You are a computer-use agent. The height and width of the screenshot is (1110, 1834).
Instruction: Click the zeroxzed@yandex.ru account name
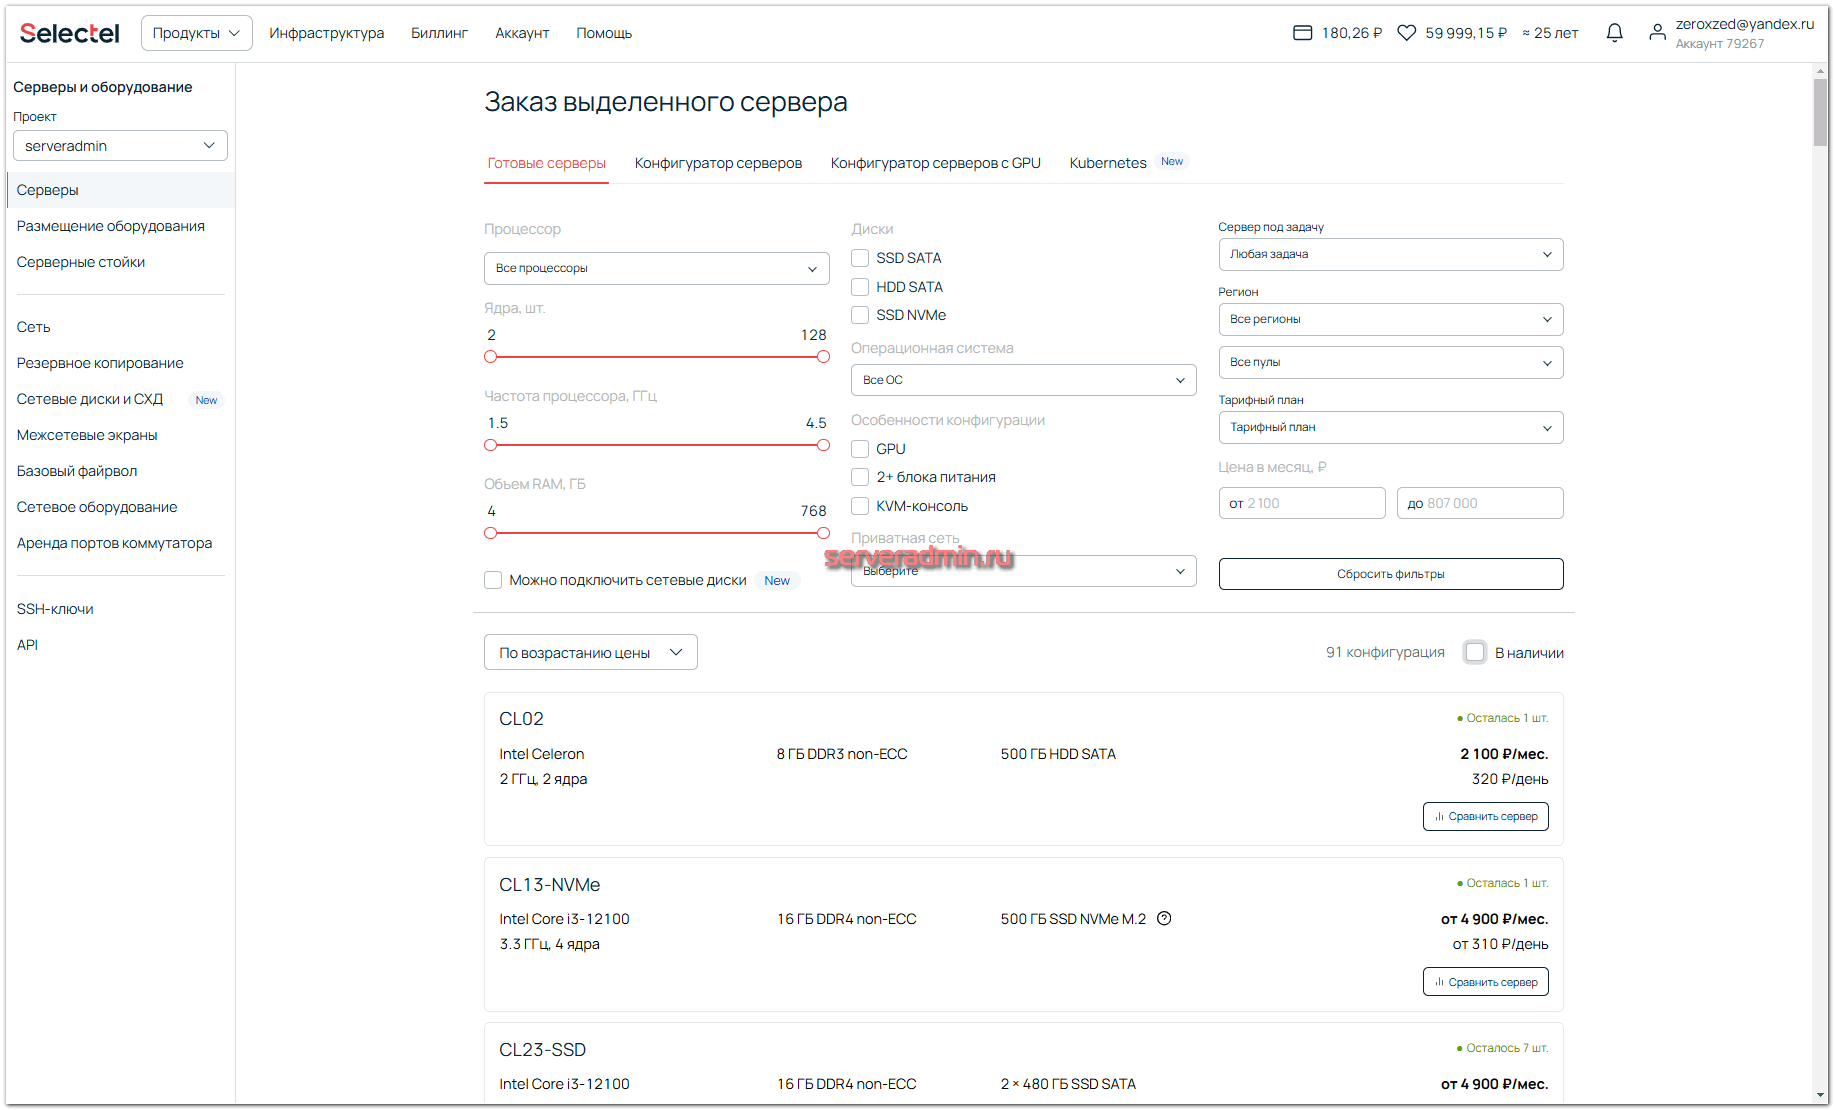coord(1744,24)
